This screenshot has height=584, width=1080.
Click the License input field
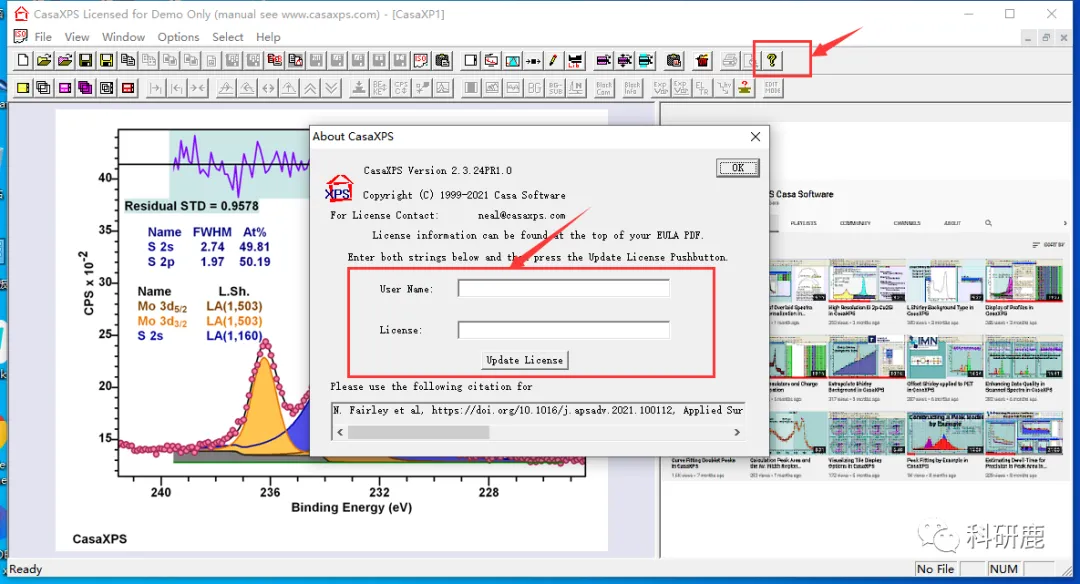coord(563,330)
